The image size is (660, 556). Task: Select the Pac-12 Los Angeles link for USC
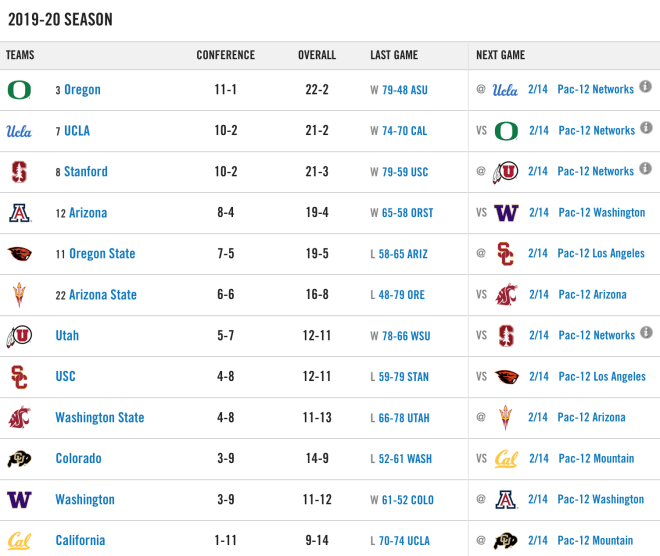click(x=602, y=376)
